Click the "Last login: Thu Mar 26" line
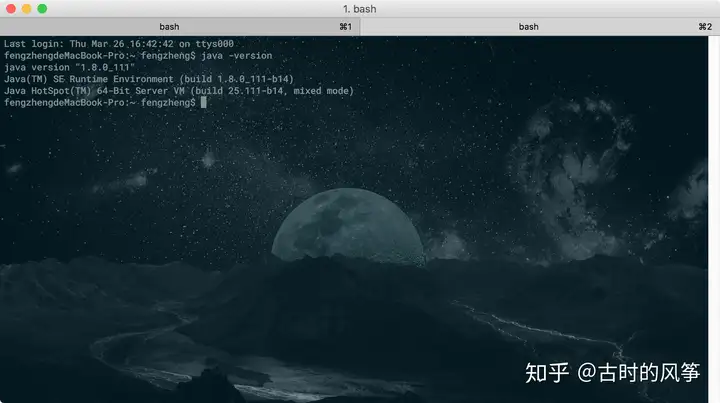720x403 pixels. tap(119, 44)
